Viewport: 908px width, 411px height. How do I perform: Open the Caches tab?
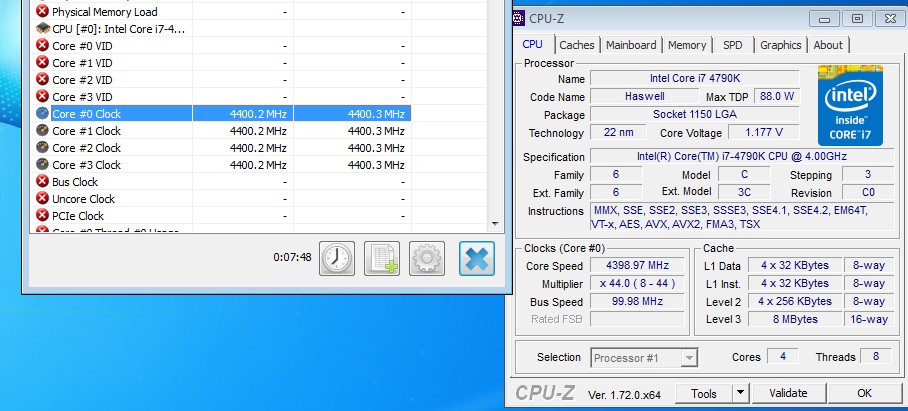pyautogui.click(x=577, y=45)
